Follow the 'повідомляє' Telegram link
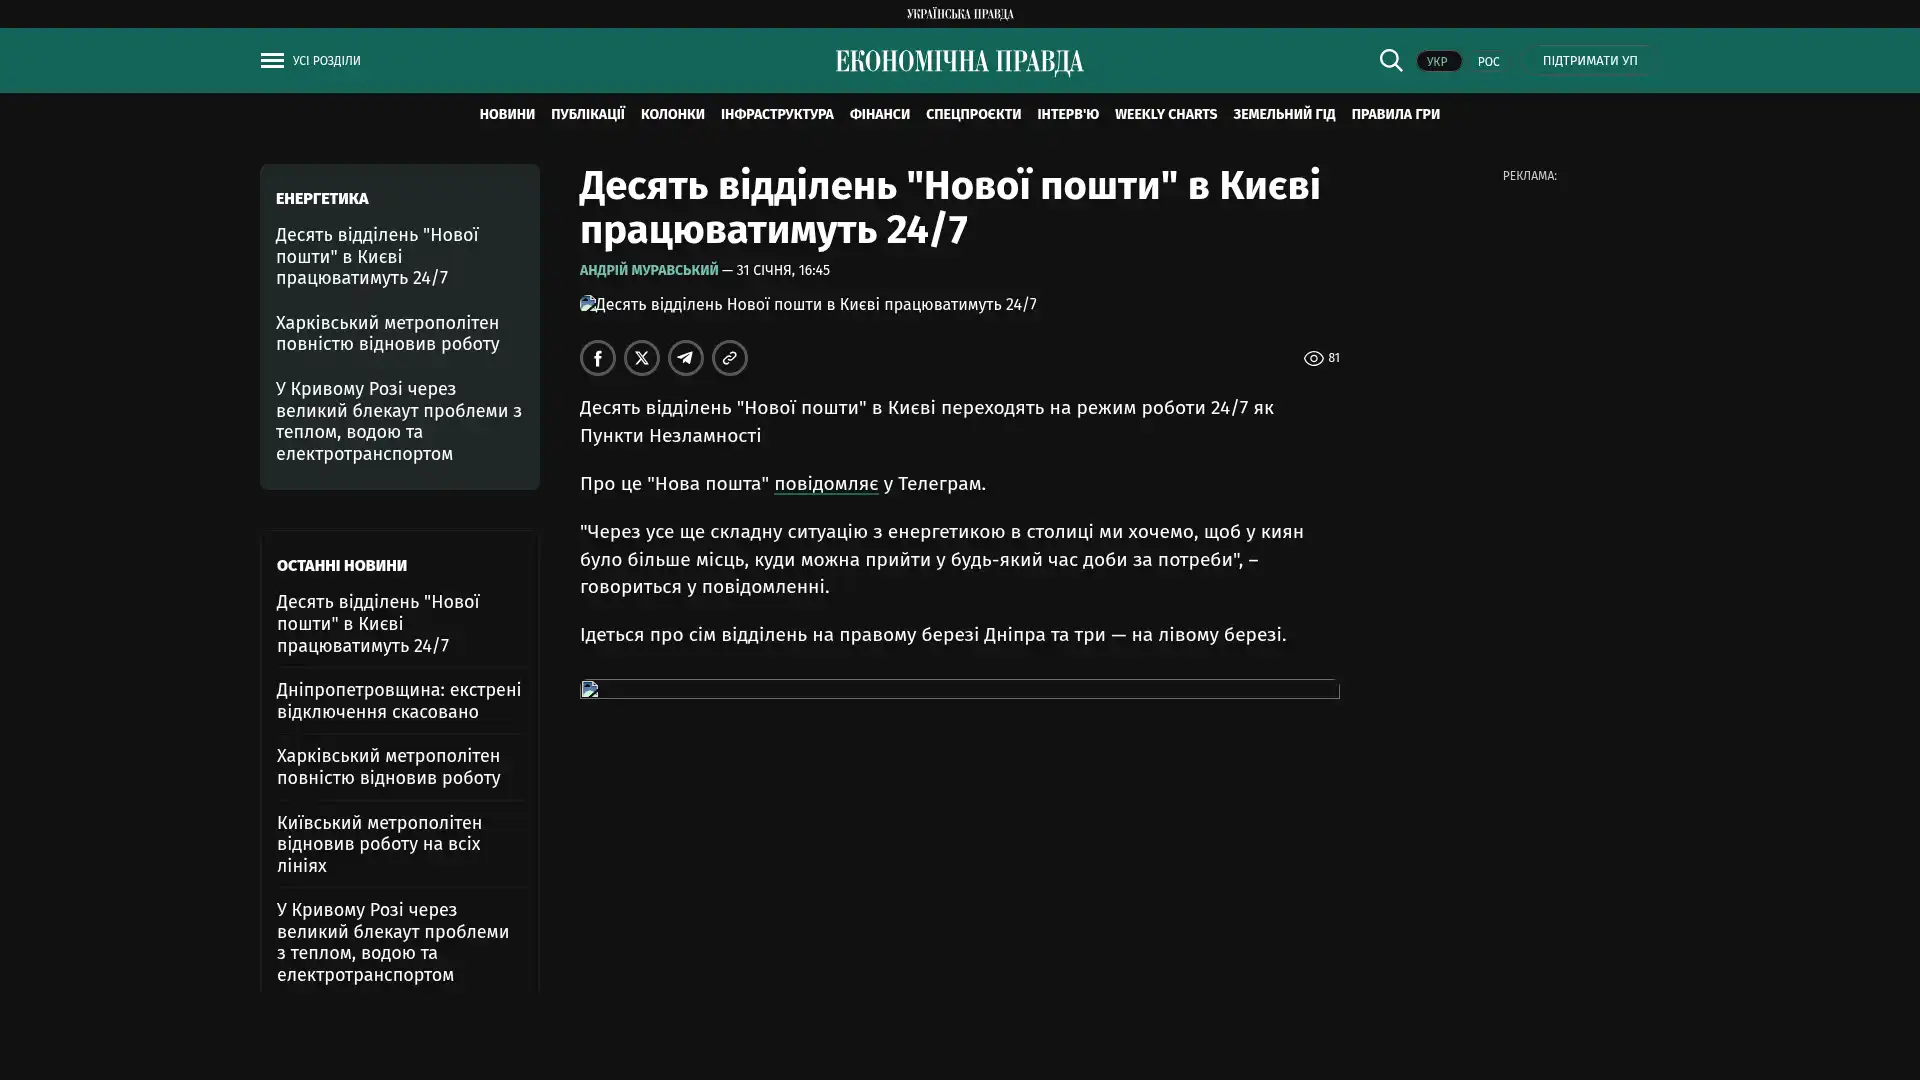Image resolution: width=1920 pixels, height=1080 pixels. tap(826, 484)
